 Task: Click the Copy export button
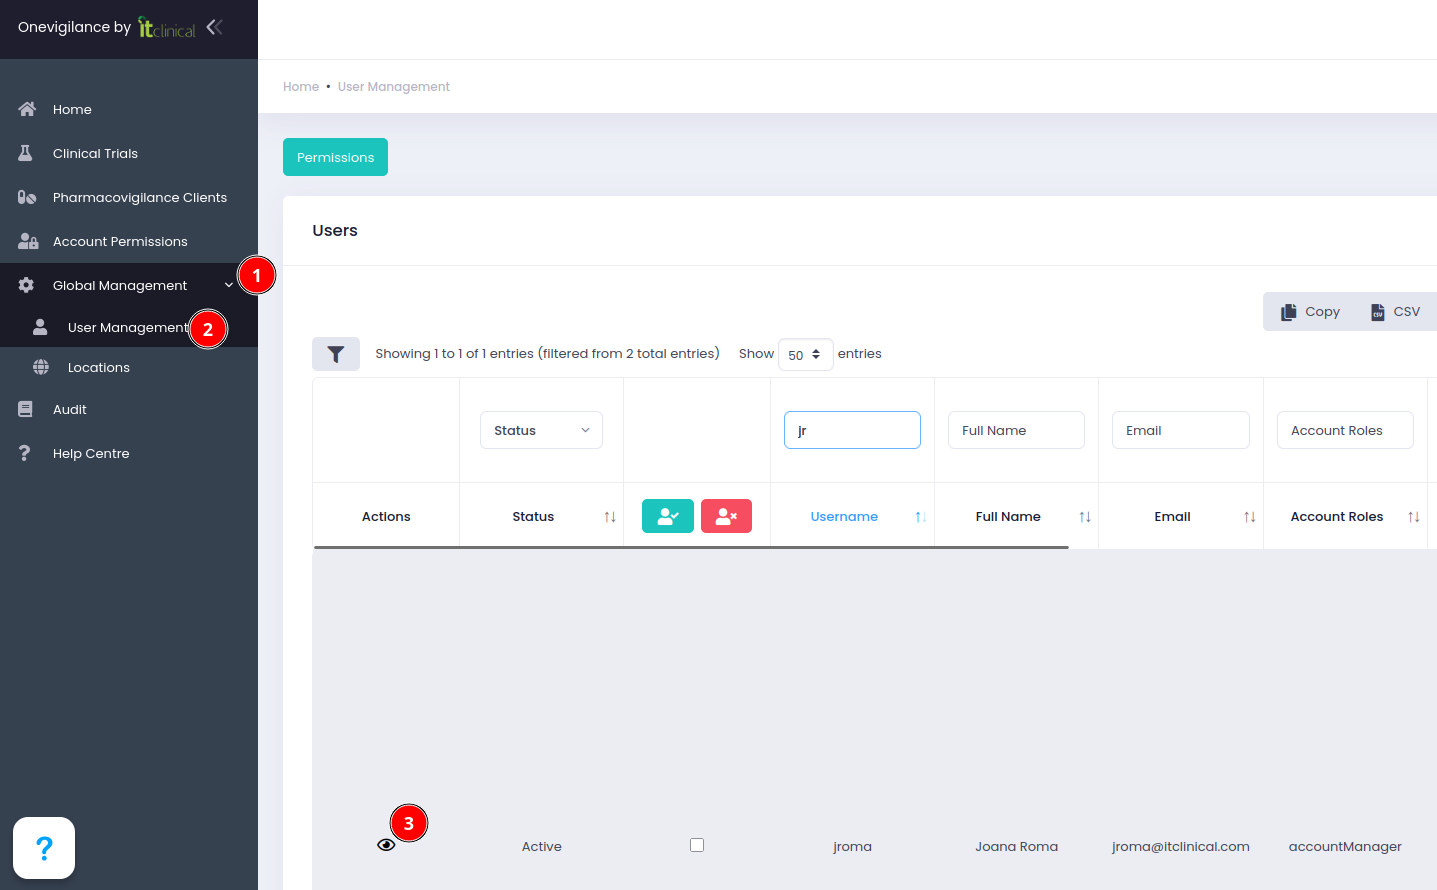pyautogui.click(x=1311, y=312)
